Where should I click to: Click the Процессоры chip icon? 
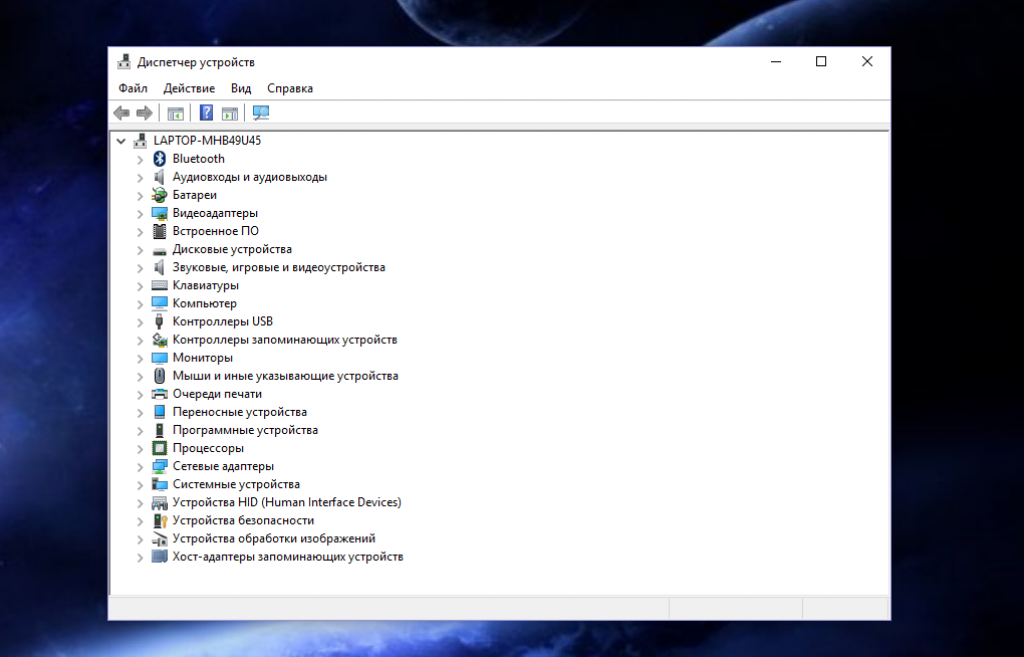(x=159, y=448)
